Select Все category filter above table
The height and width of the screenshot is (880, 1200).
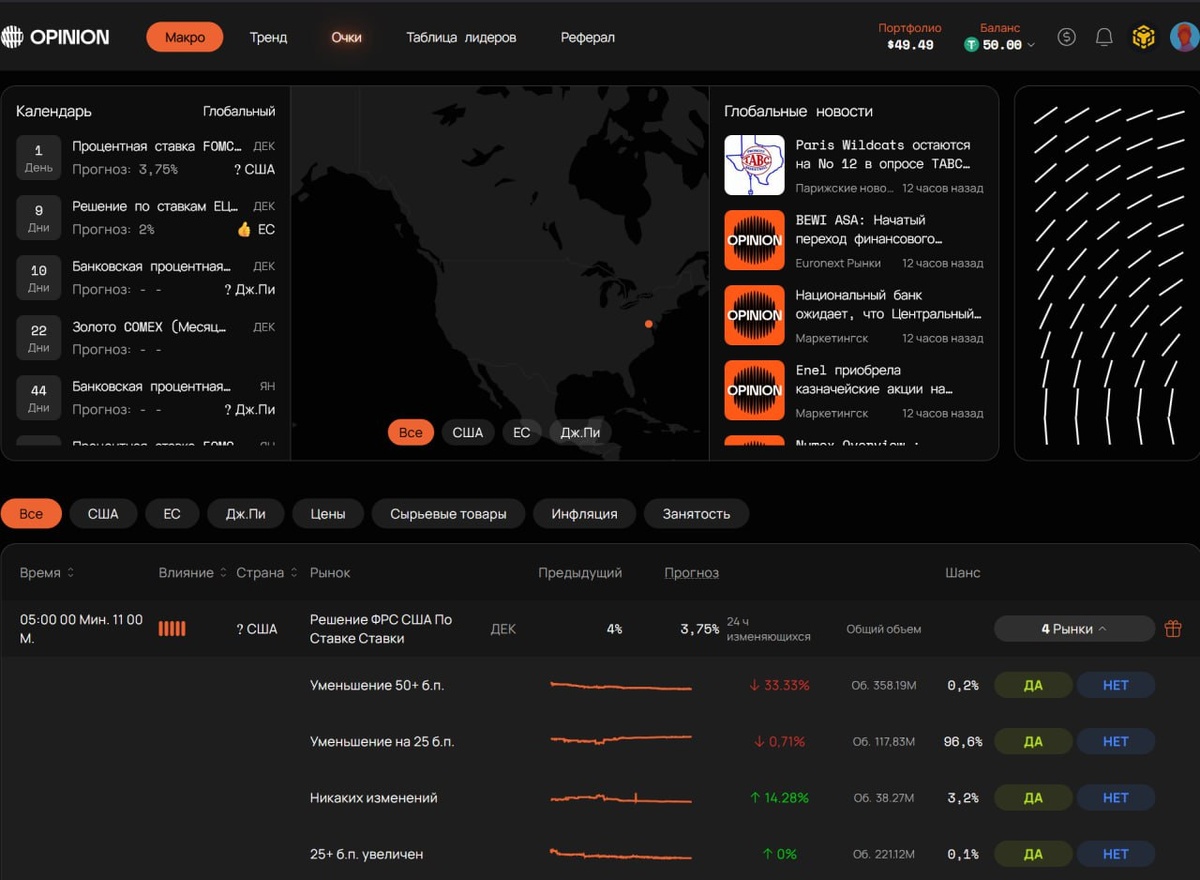click(31, 514)
